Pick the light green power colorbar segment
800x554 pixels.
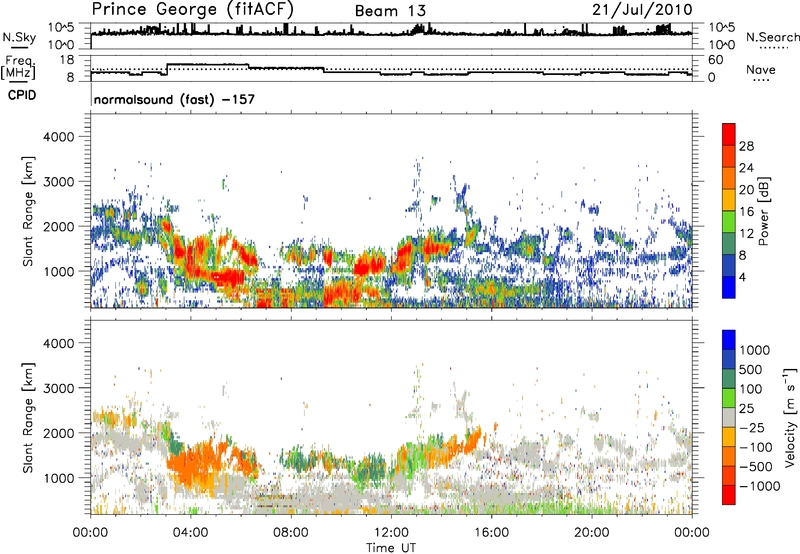[x=729, y=221]
